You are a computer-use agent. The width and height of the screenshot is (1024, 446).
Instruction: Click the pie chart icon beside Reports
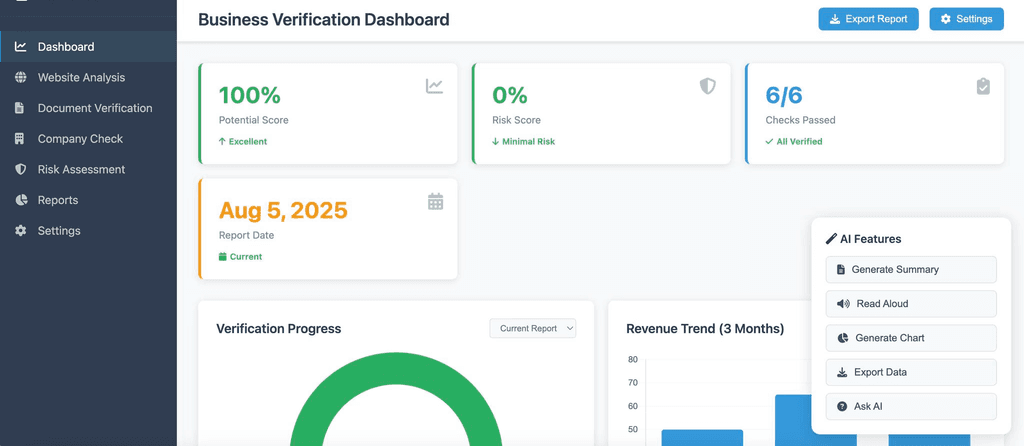[x=21, y=200]
